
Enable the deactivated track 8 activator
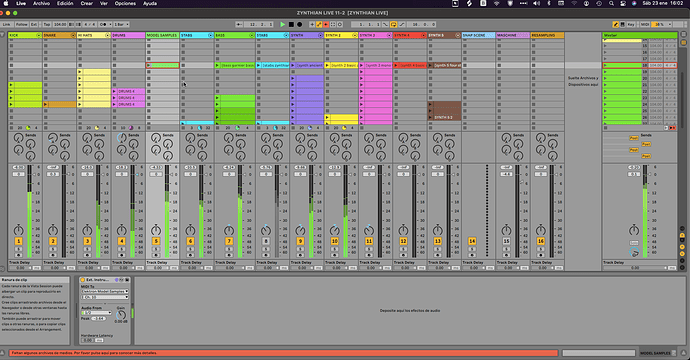pyautogui.click(x=266, y=241)
